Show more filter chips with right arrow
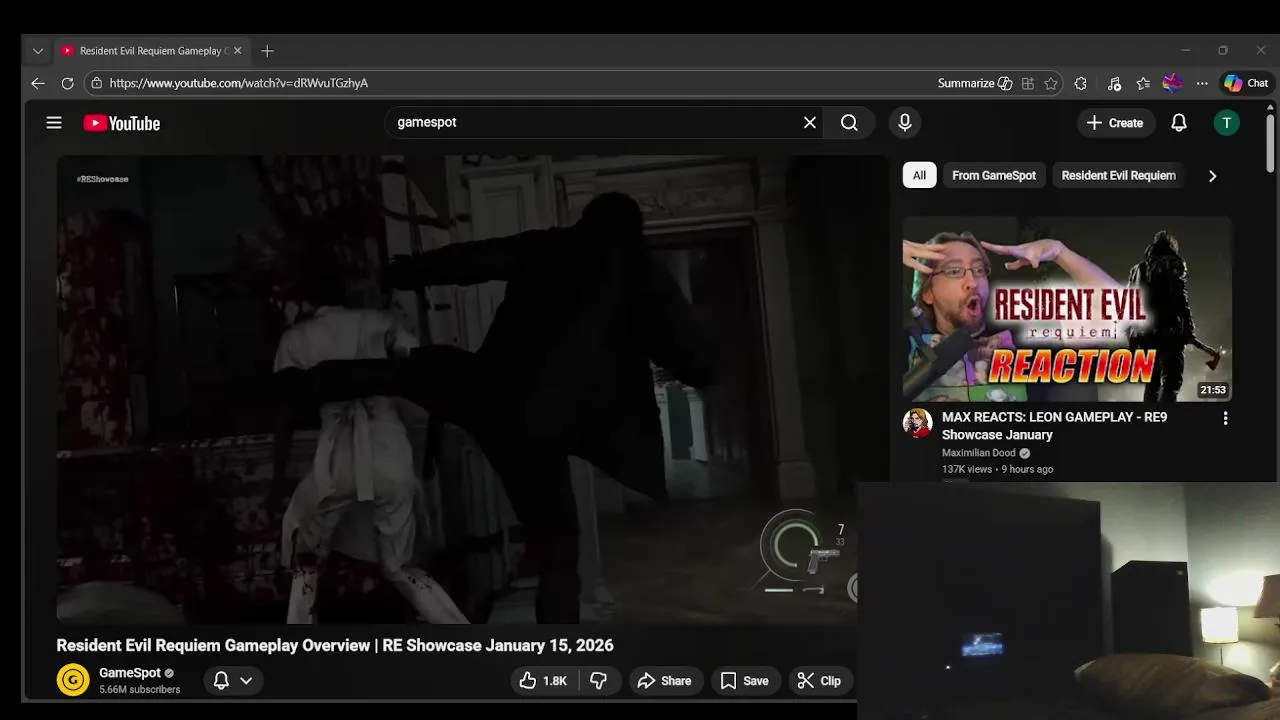Viewport: 1280px width, 720px height. pyautogui.click(x=1212, y=176)
